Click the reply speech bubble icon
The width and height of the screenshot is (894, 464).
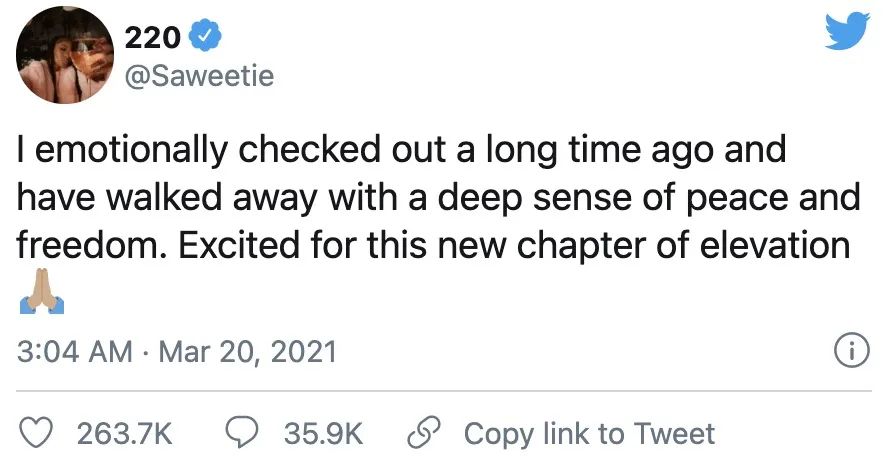244,433
